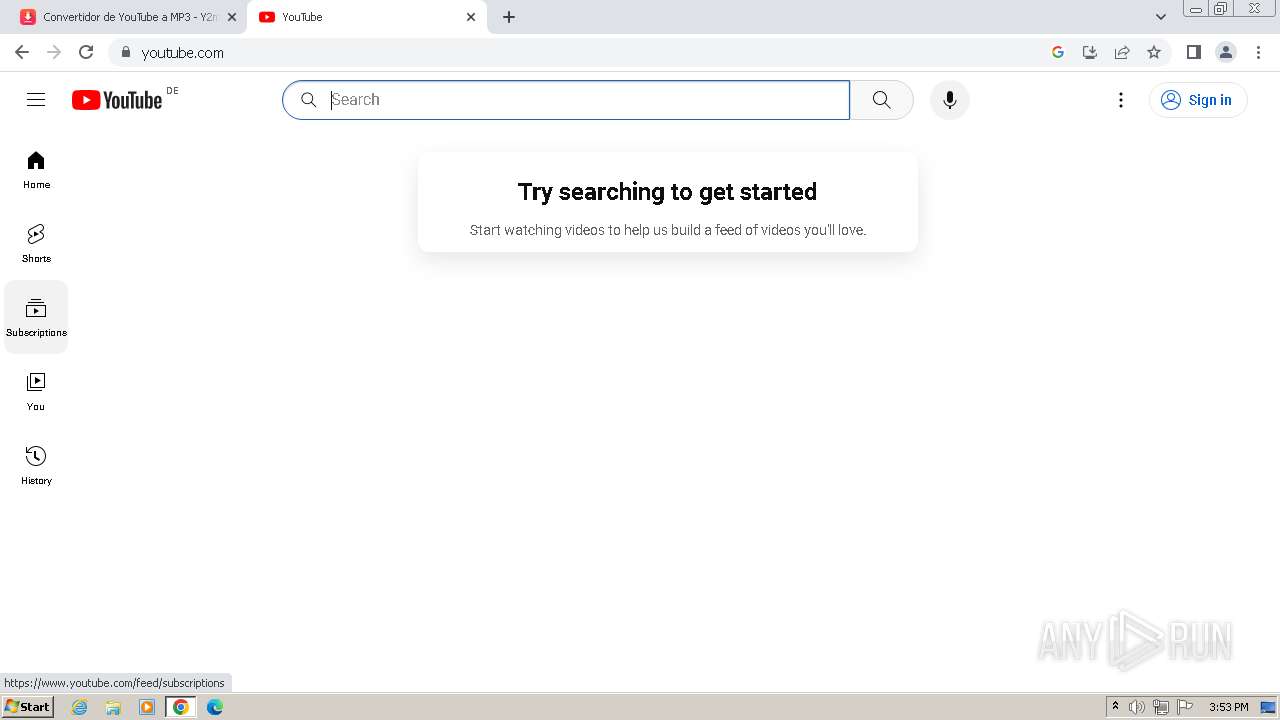Open network tray icon
The image size is (1280, 720).
(x=1161, y=707)
